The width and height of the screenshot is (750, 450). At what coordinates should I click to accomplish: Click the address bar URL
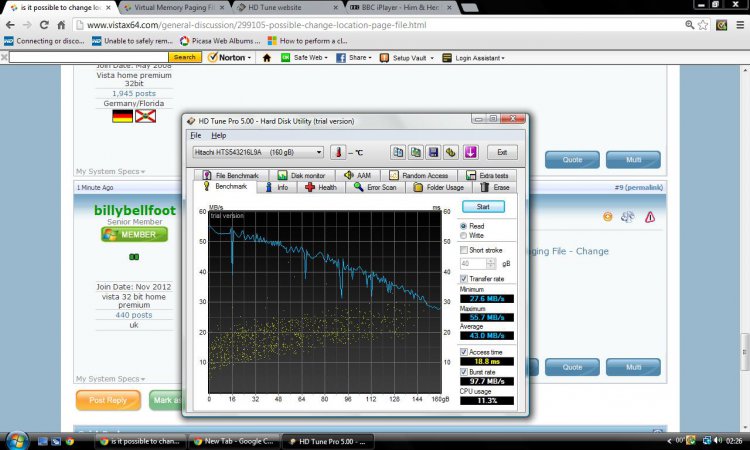coord(256,25)
